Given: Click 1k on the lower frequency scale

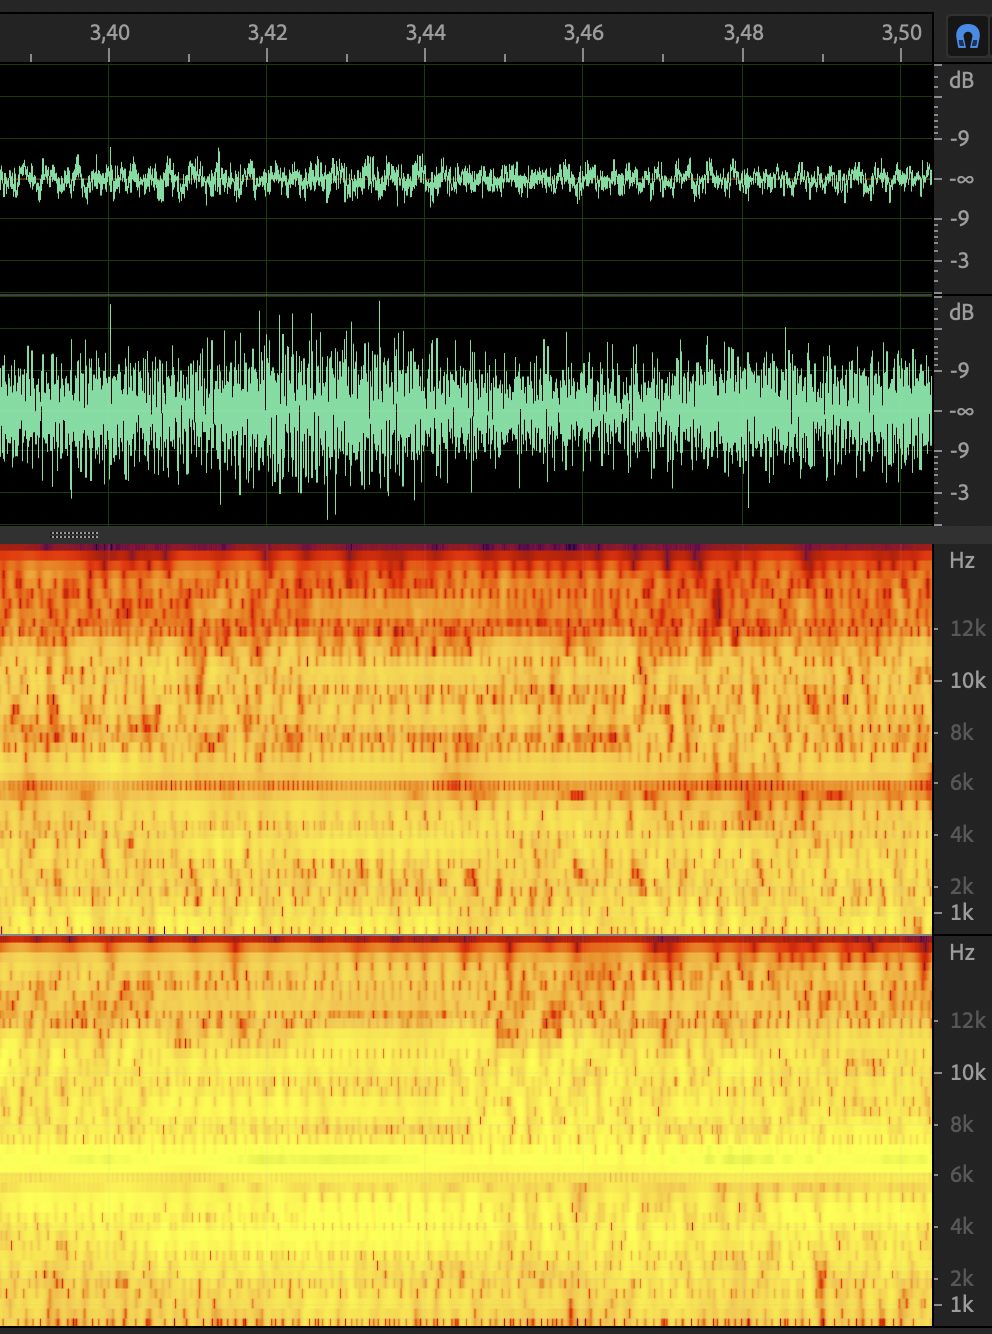Looking at the screenshot, I should [x=961, y=1305].
